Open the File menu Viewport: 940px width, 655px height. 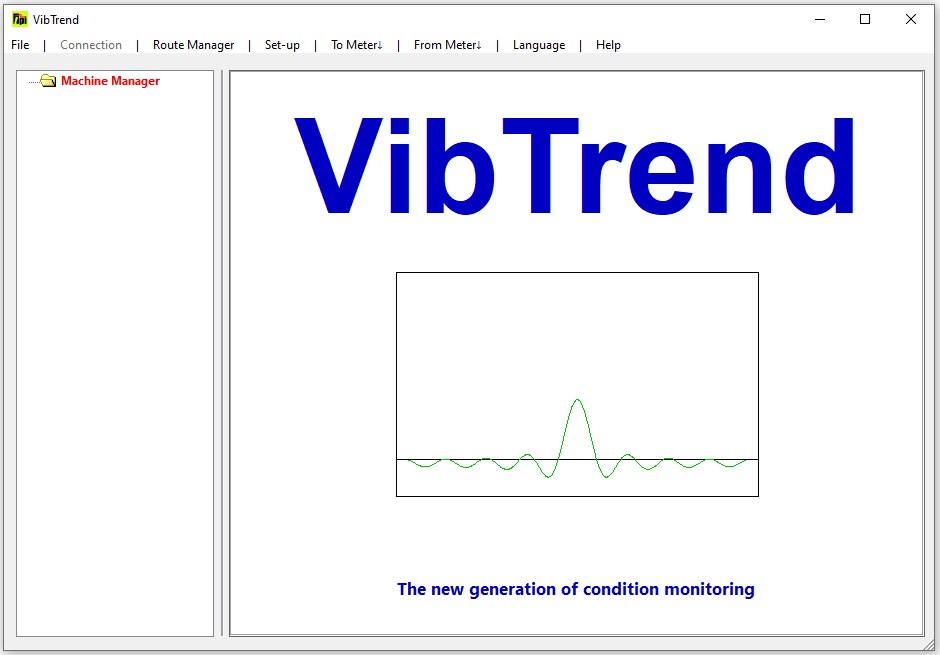tap(20, 45)
